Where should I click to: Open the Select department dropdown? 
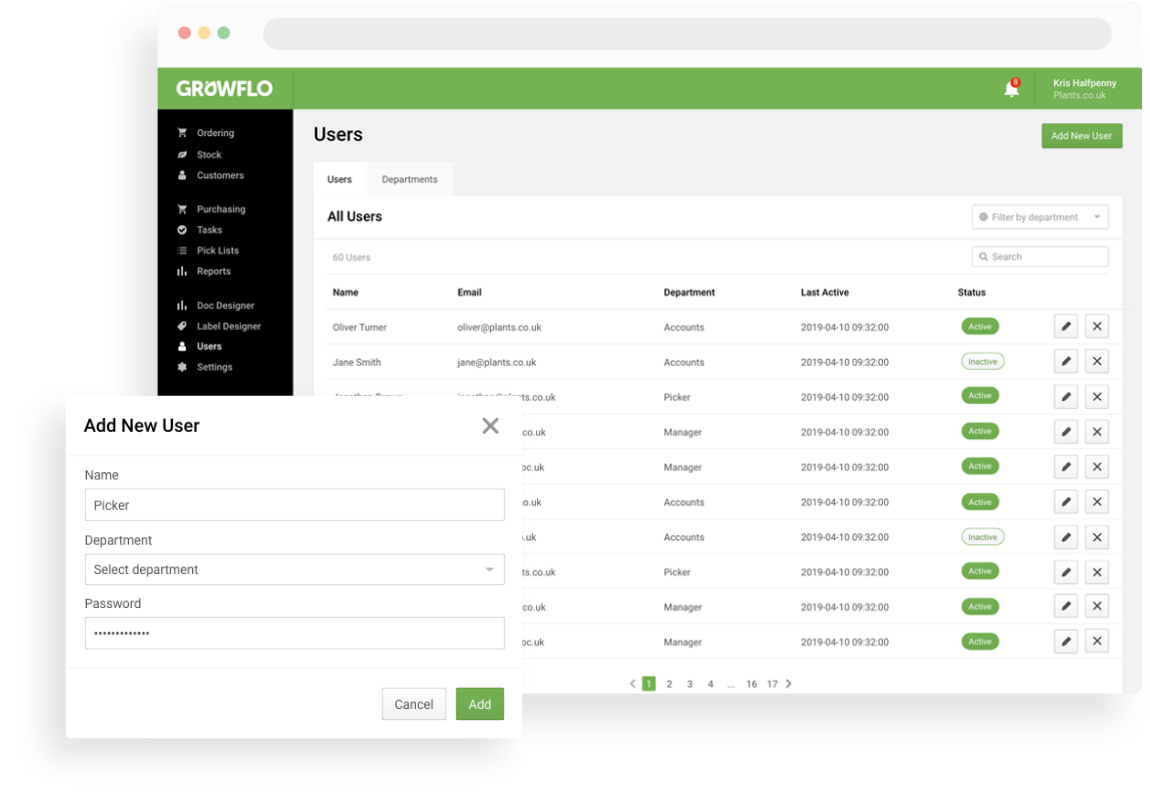click(x=294, y=570)
